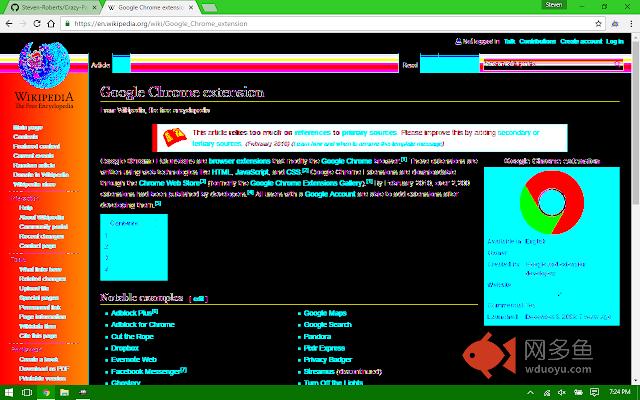Click the Chrome taskbar icon
640x400 pixels.
[46, 393]
